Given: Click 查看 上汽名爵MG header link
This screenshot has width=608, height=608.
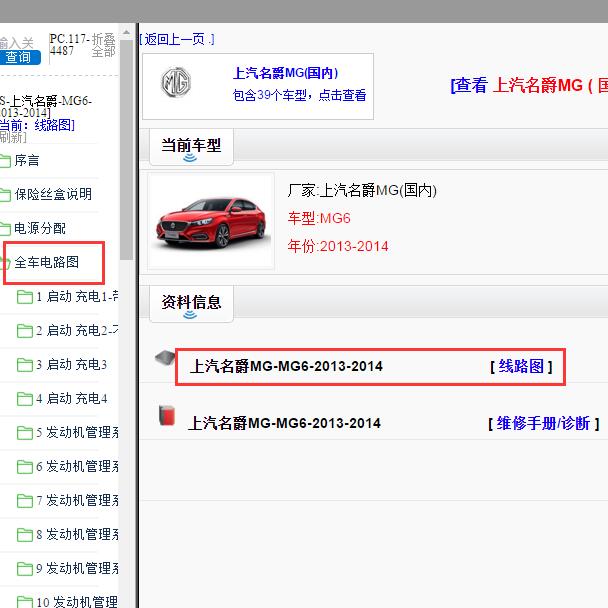Looking at the screenshot, I should point(529,85).
